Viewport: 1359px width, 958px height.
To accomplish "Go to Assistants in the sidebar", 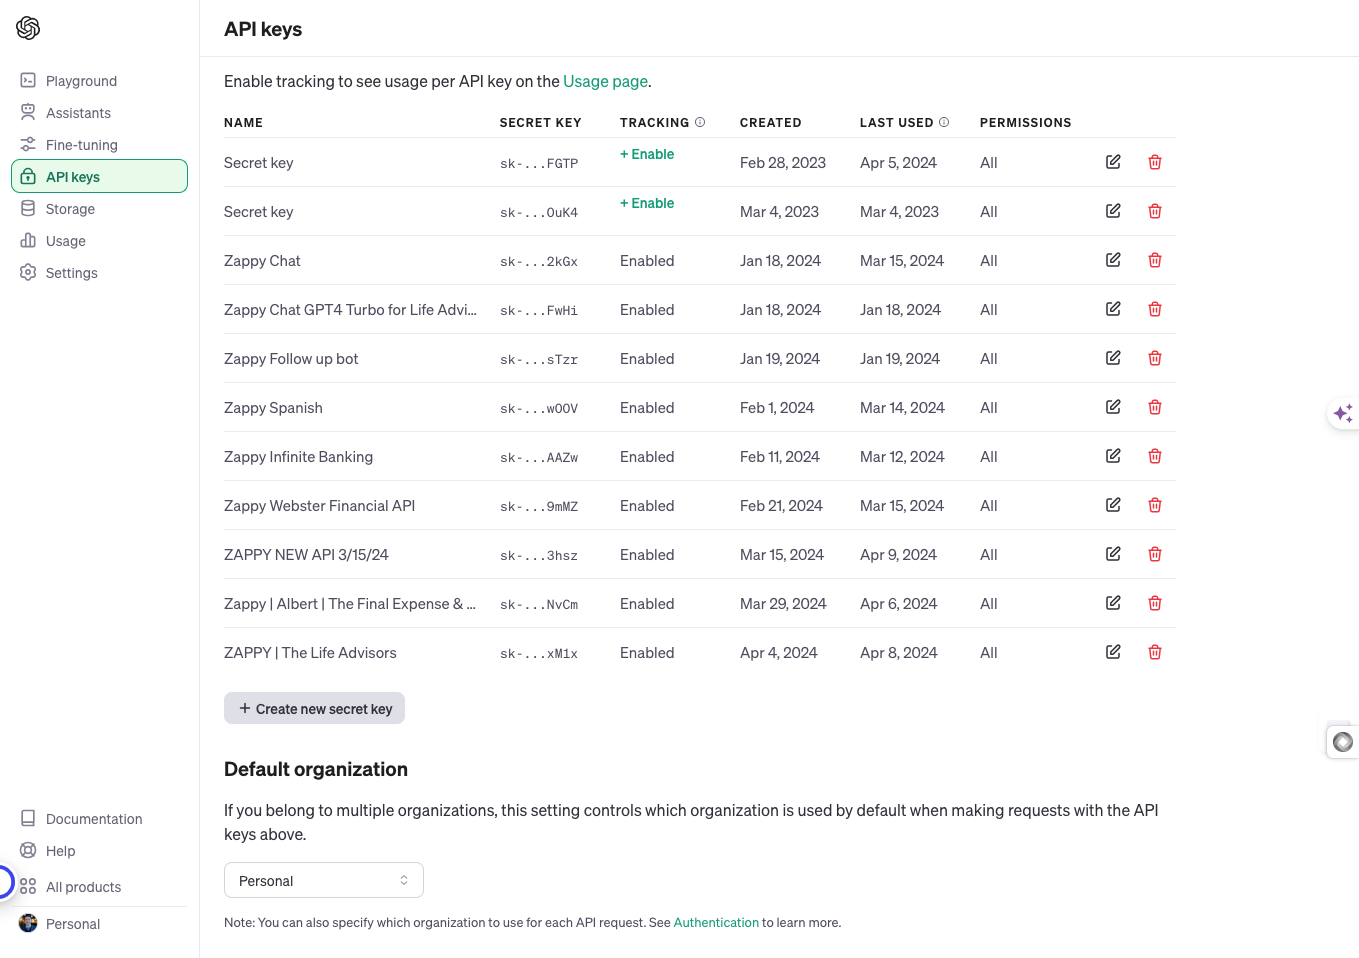I will 99,113.
